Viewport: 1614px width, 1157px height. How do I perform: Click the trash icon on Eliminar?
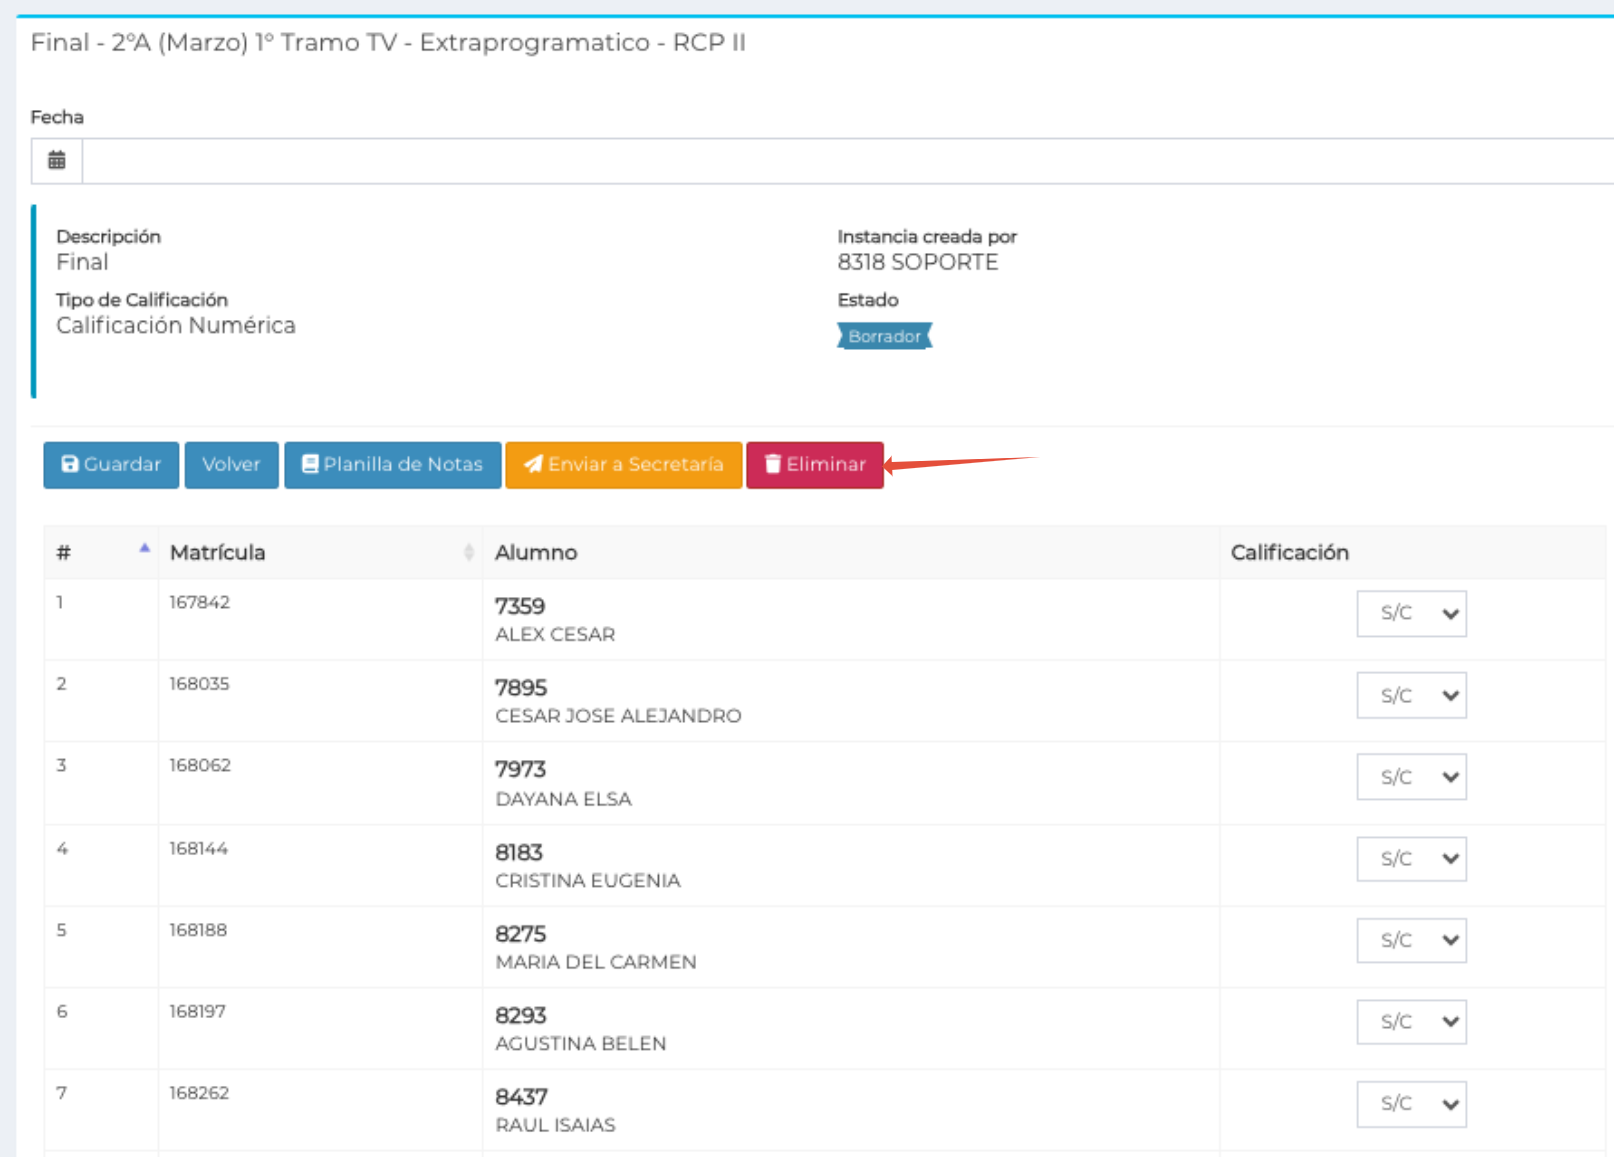773,464
